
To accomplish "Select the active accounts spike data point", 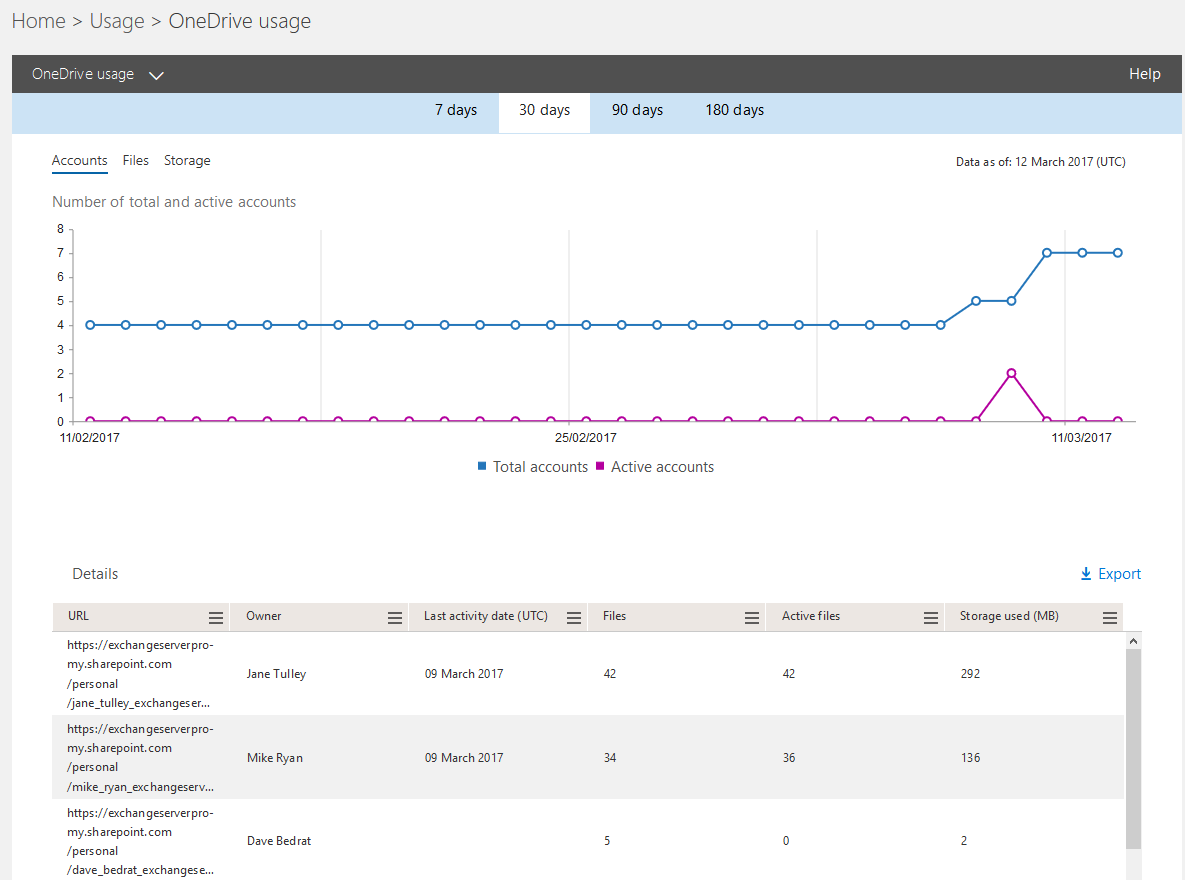I will tap(1011, 372).
